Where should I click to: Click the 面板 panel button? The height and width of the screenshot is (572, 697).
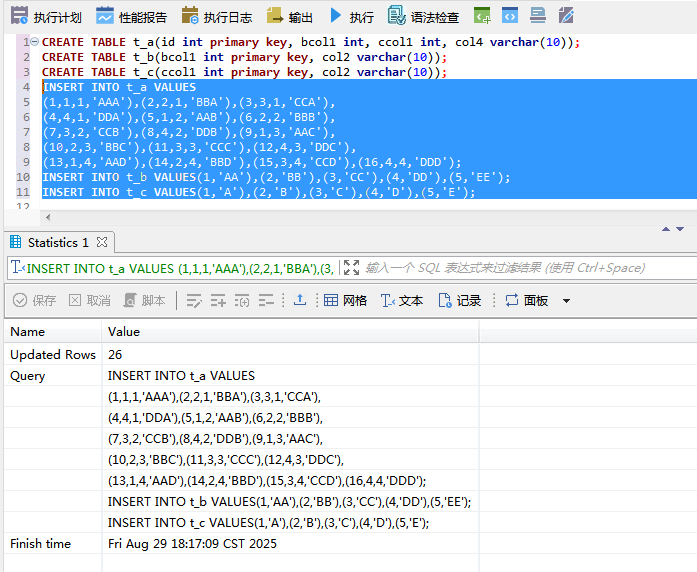click(x=526, y=300)
